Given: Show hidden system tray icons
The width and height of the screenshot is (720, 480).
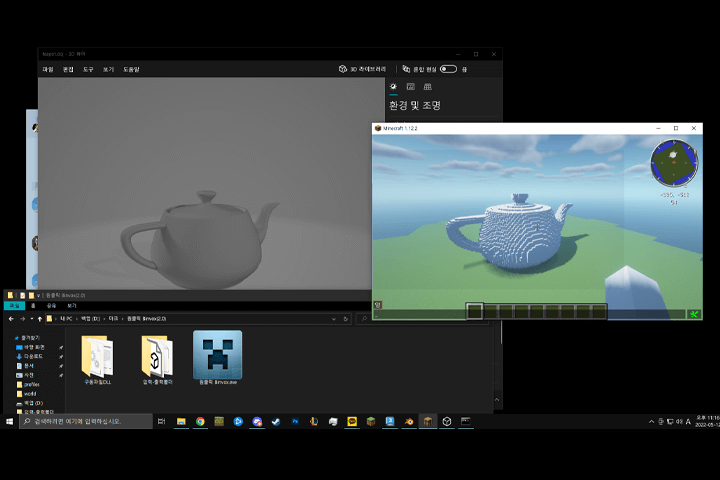Looking at the screenshot, I should (x=651, y=421).
